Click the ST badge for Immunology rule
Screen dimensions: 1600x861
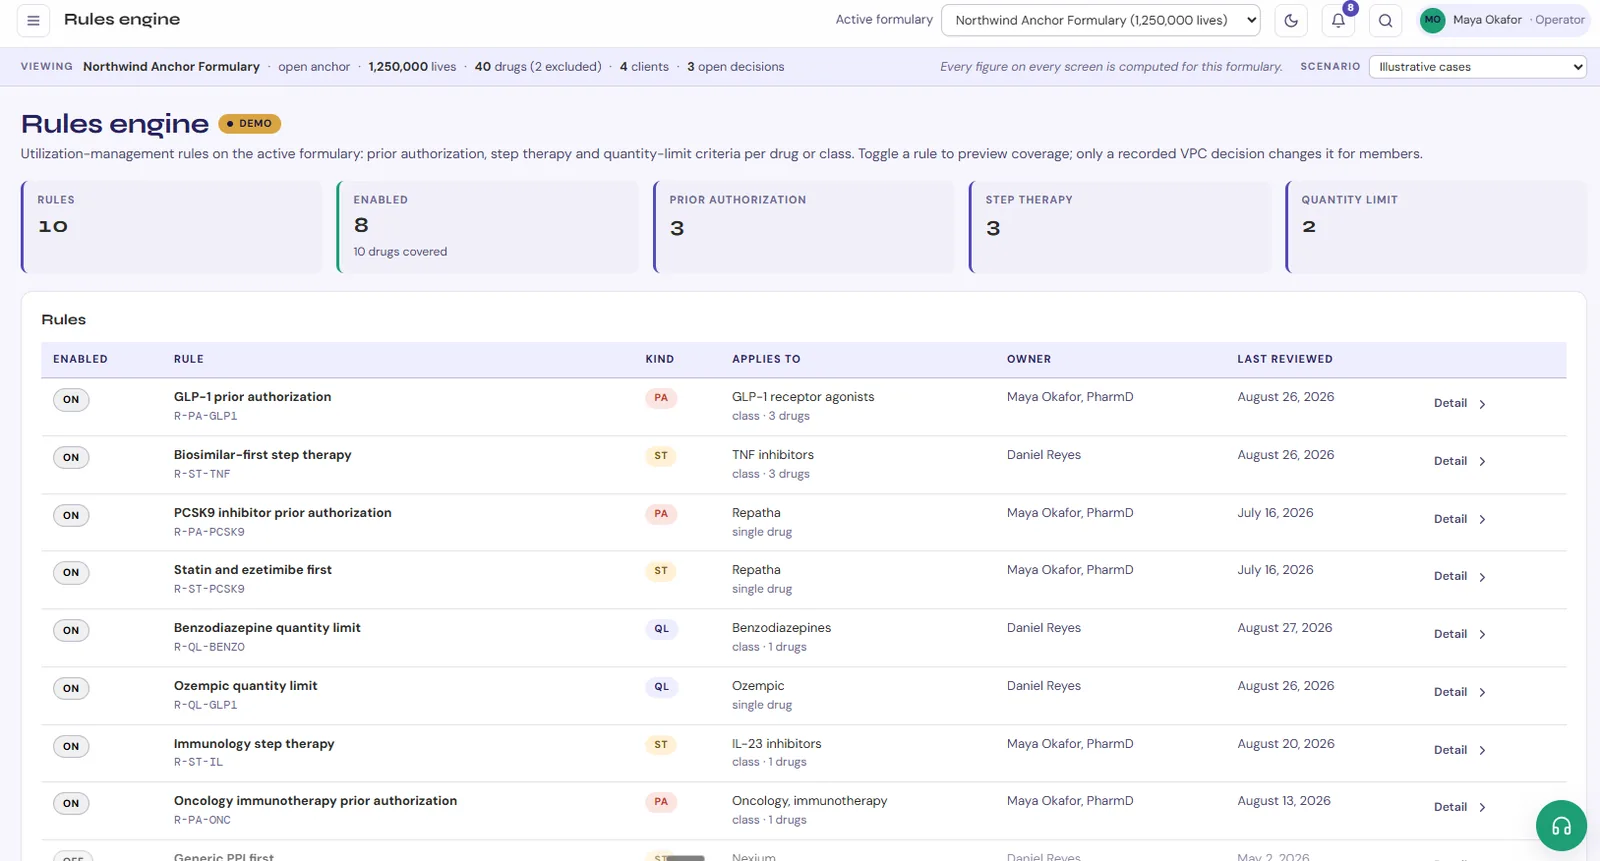pyautogui.click(x=661, y=745)
